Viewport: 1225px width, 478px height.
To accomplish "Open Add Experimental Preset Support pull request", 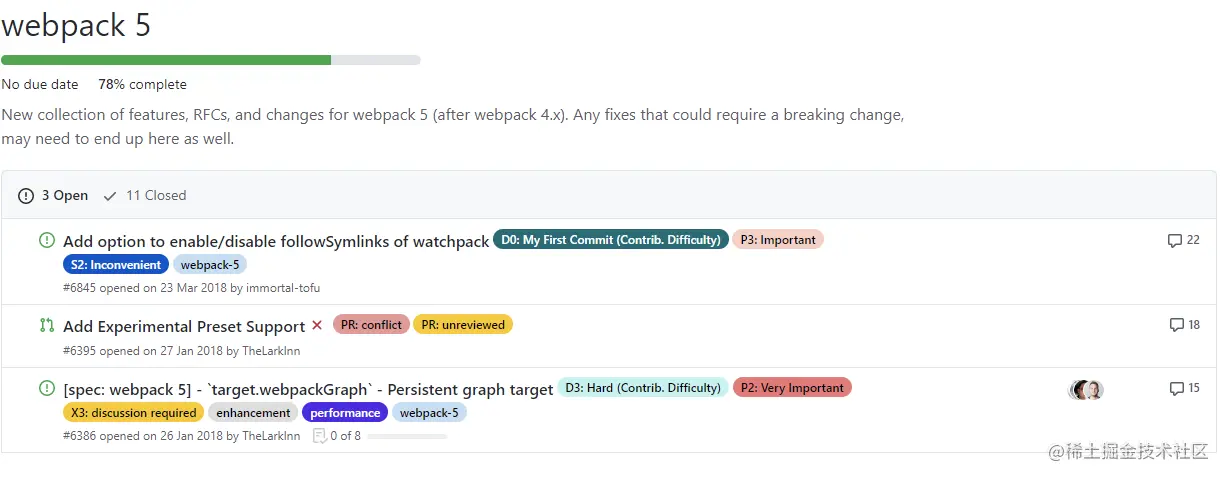I will [184, 326].
